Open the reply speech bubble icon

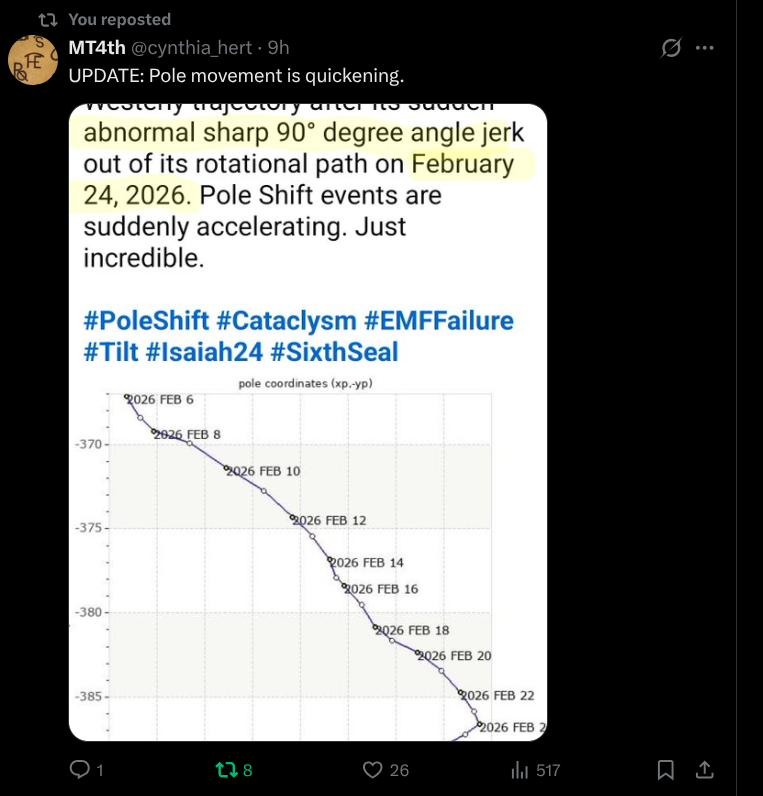[79, 770]
